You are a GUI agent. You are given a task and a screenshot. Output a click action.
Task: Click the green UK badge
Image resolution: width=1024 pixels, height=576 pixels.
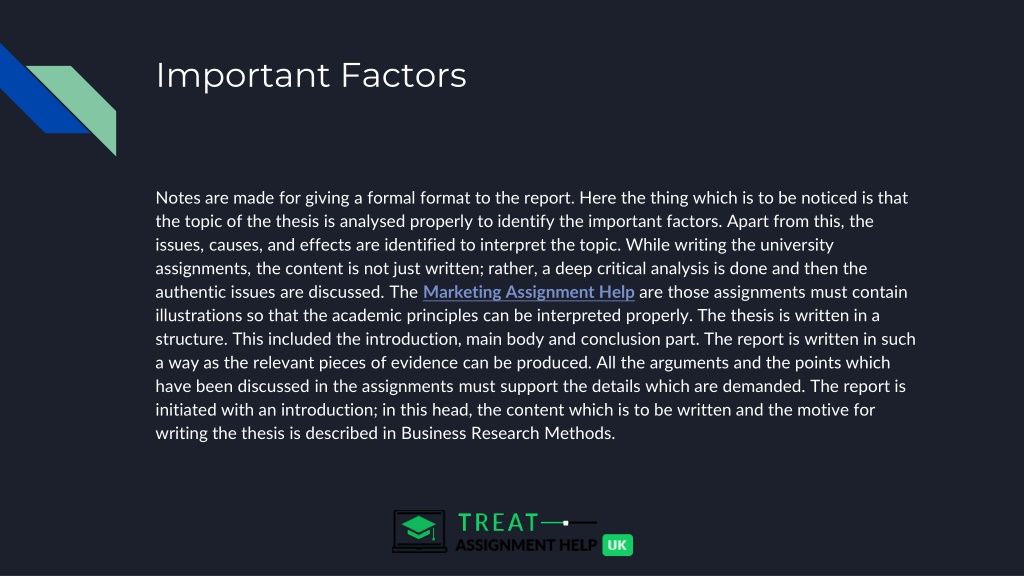point(617,545)
